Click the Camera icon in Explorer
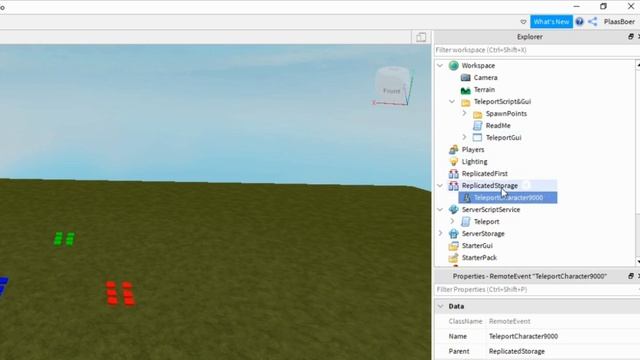Screen dimensions: 640x360 click(465, 78)
